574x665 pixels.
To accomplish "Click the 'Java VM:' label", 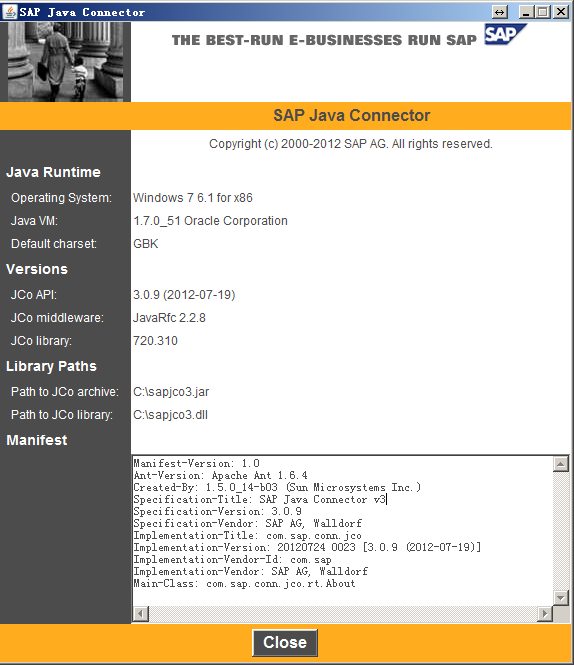I will [x=34, y=221].
